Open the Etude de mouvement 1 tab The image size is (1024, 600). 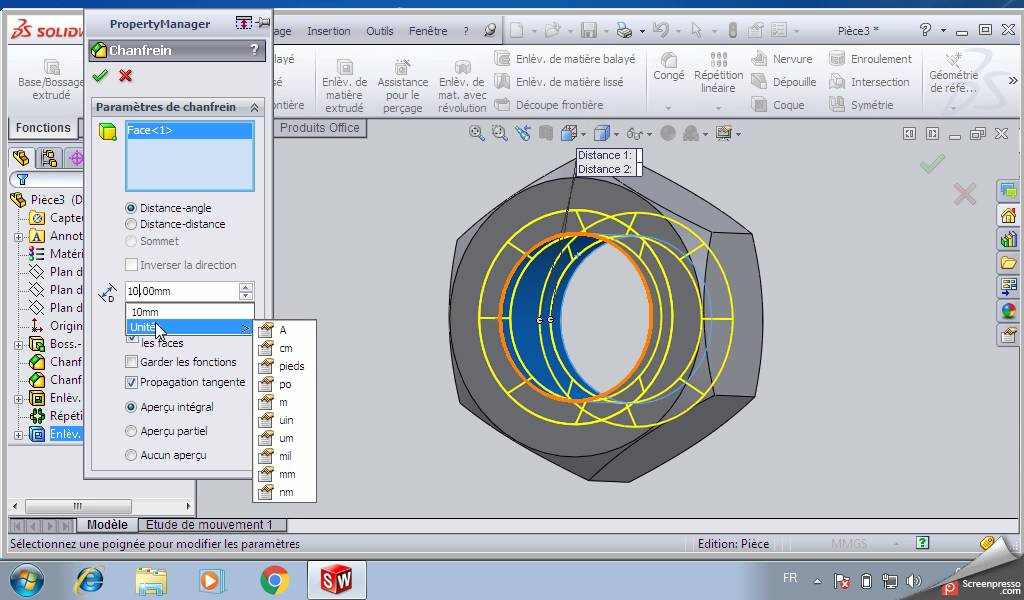point(209,524)
